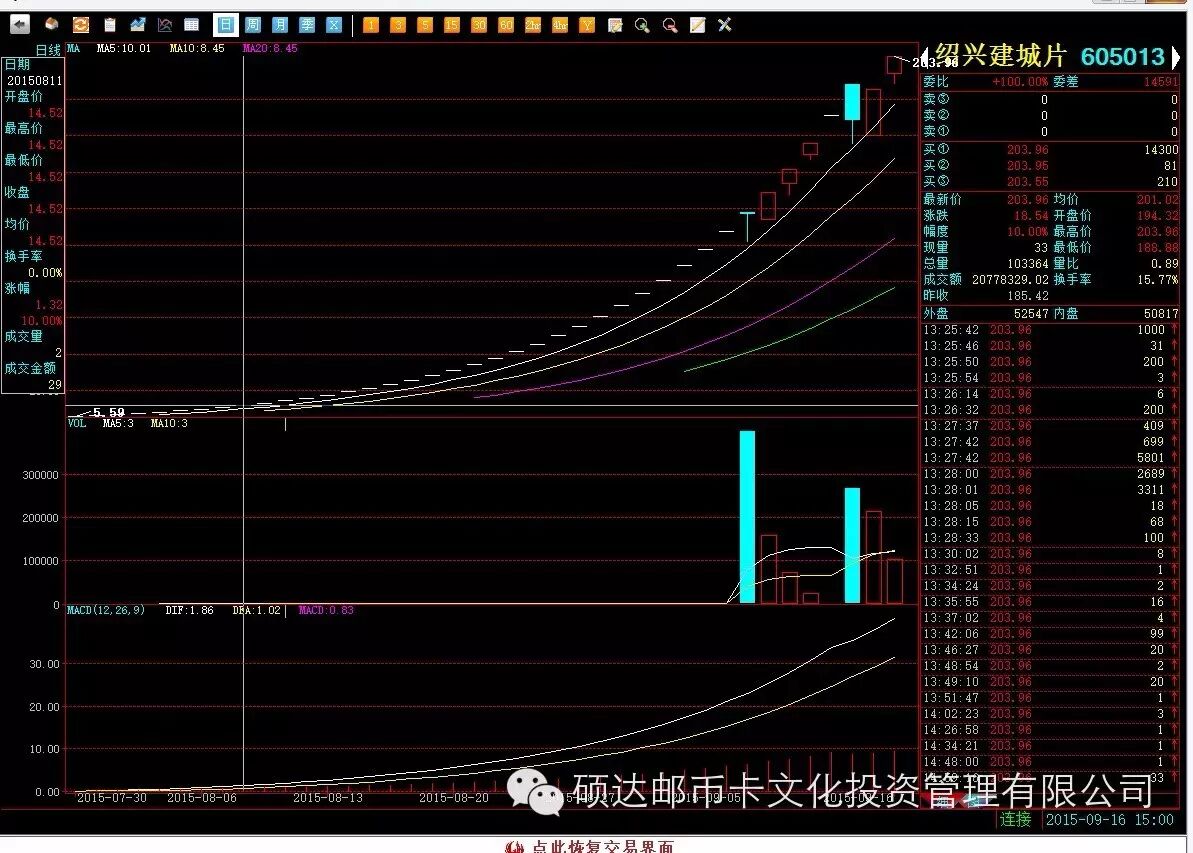Open the drawing pencil note icon
Image resolution: width=1193 pixels, height=853 pixels.
[x=698, y=25]
